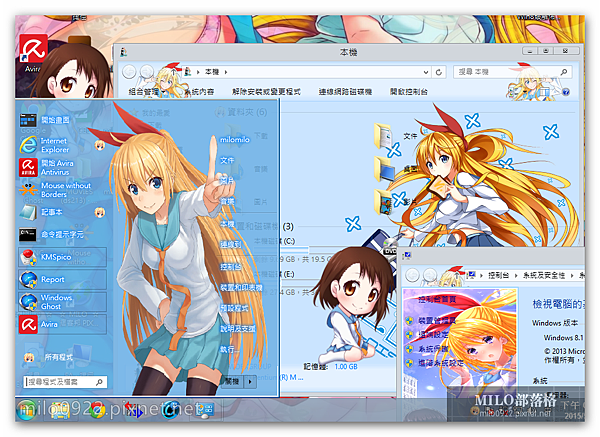Open 命令提示字元 command prompt entry

pos(51,234)
